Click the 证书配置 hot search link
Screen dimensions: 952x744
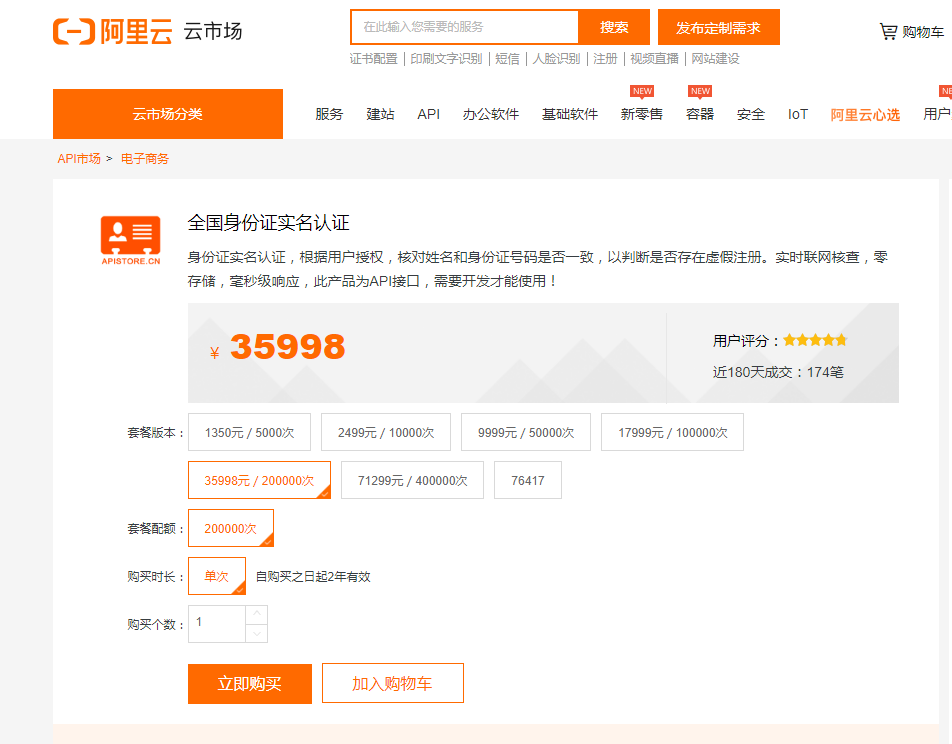click(x=373, y=58)
